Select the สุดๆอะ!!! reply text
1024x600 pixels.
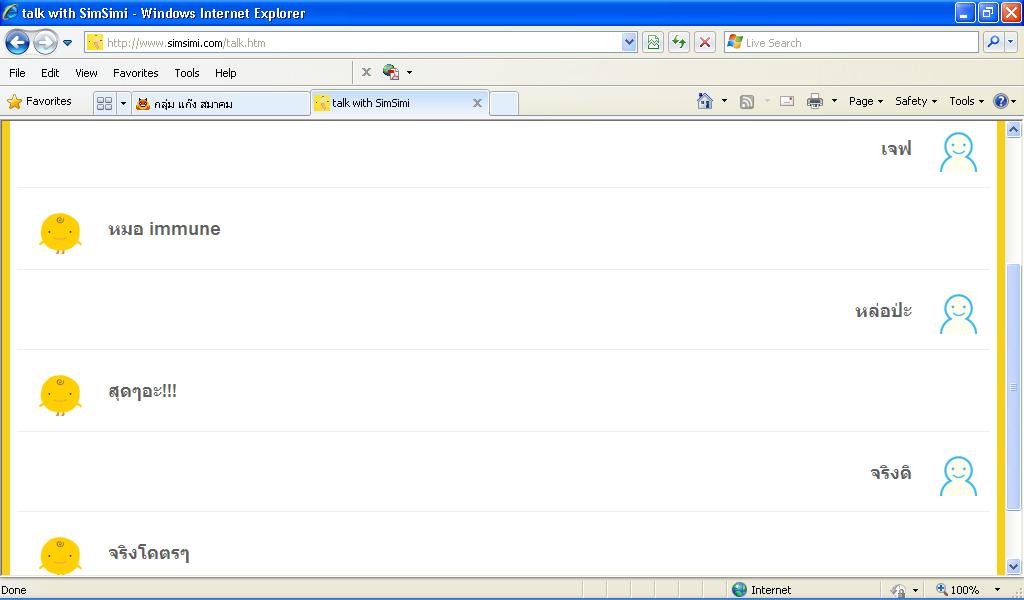tap(142, 392)
